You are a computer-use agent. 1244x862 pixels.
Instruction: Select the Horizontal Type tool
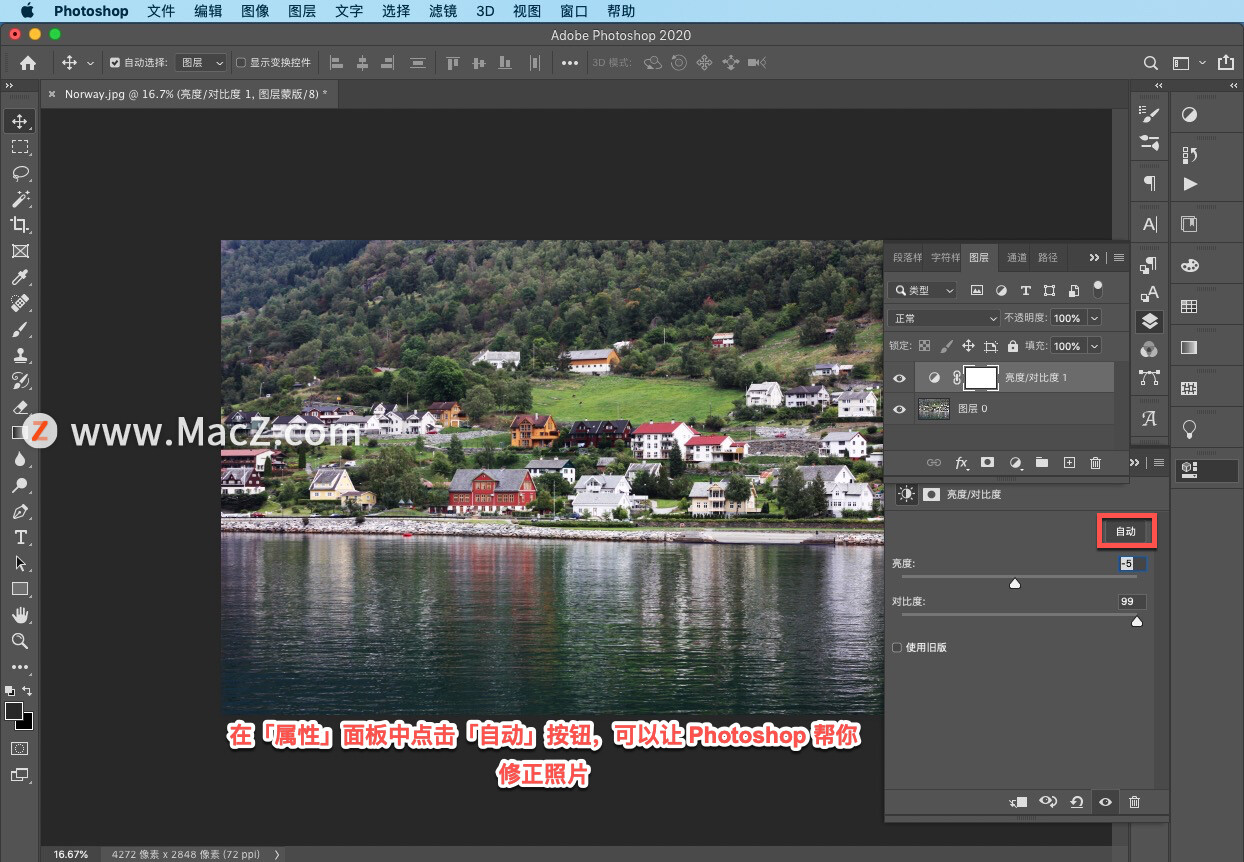click(x=20, y=537)
